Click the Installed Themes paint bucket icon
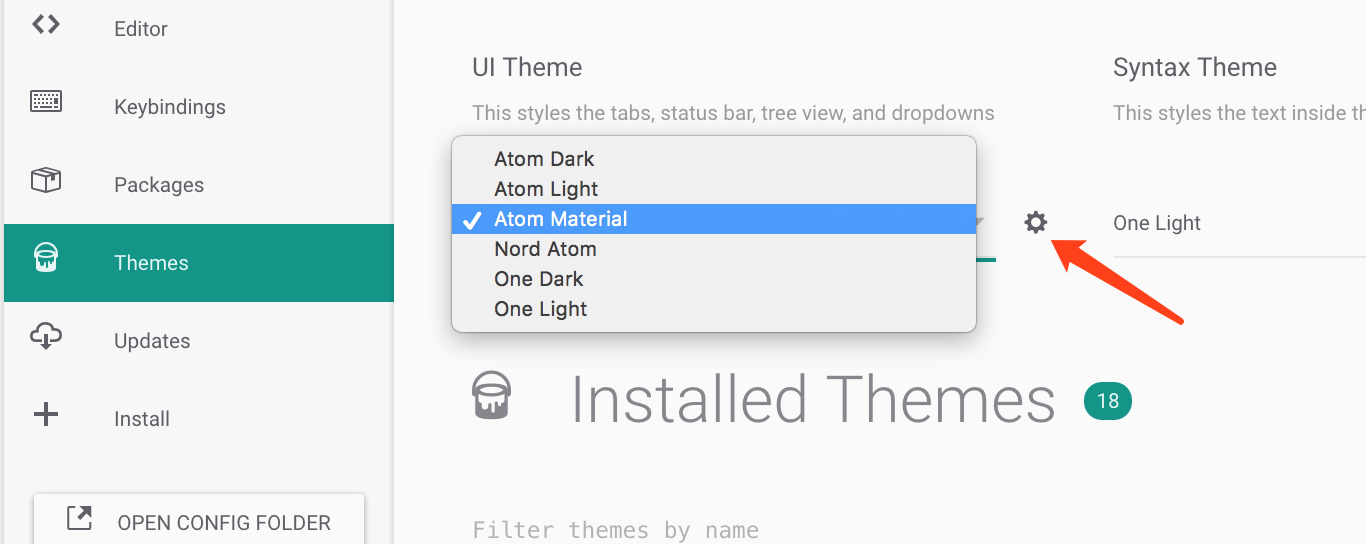The width and height of the screenshot is (1366, 544). pyautogui.click(x=491, y=394)
